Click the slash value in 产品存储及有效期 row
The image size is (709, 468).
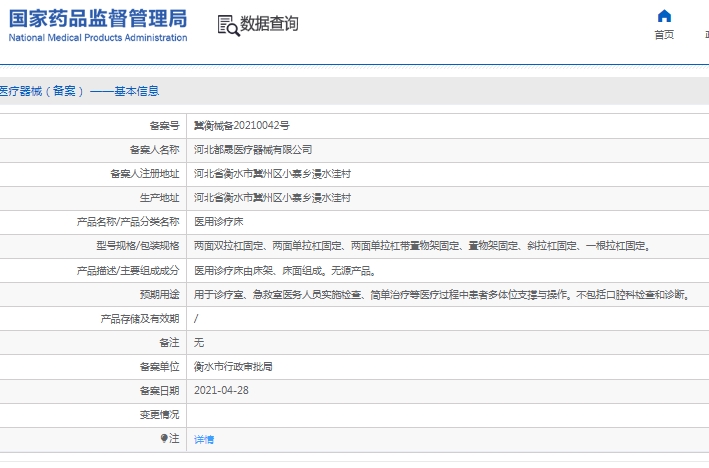coord(196,319)
